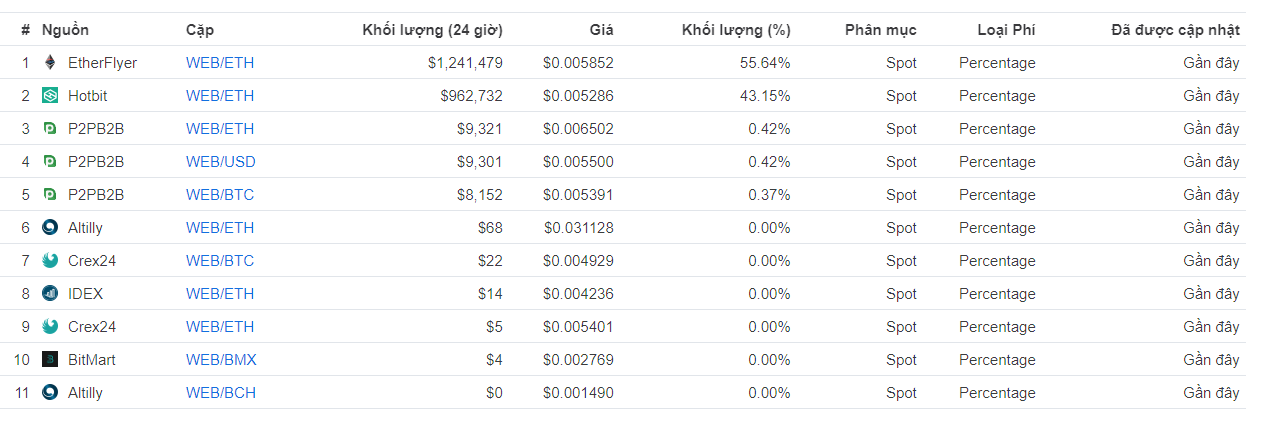Screen dimensions: 1276x435
Task: Click the BitMart exchange icon
Action: pyautogui.click(x=50, y=360)
